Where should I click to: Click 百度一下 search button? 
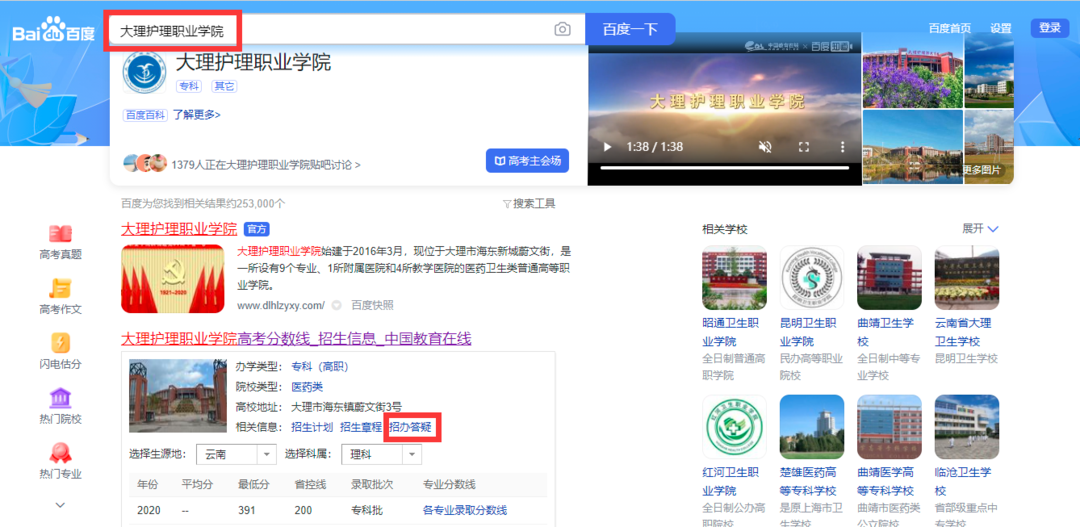630,29
